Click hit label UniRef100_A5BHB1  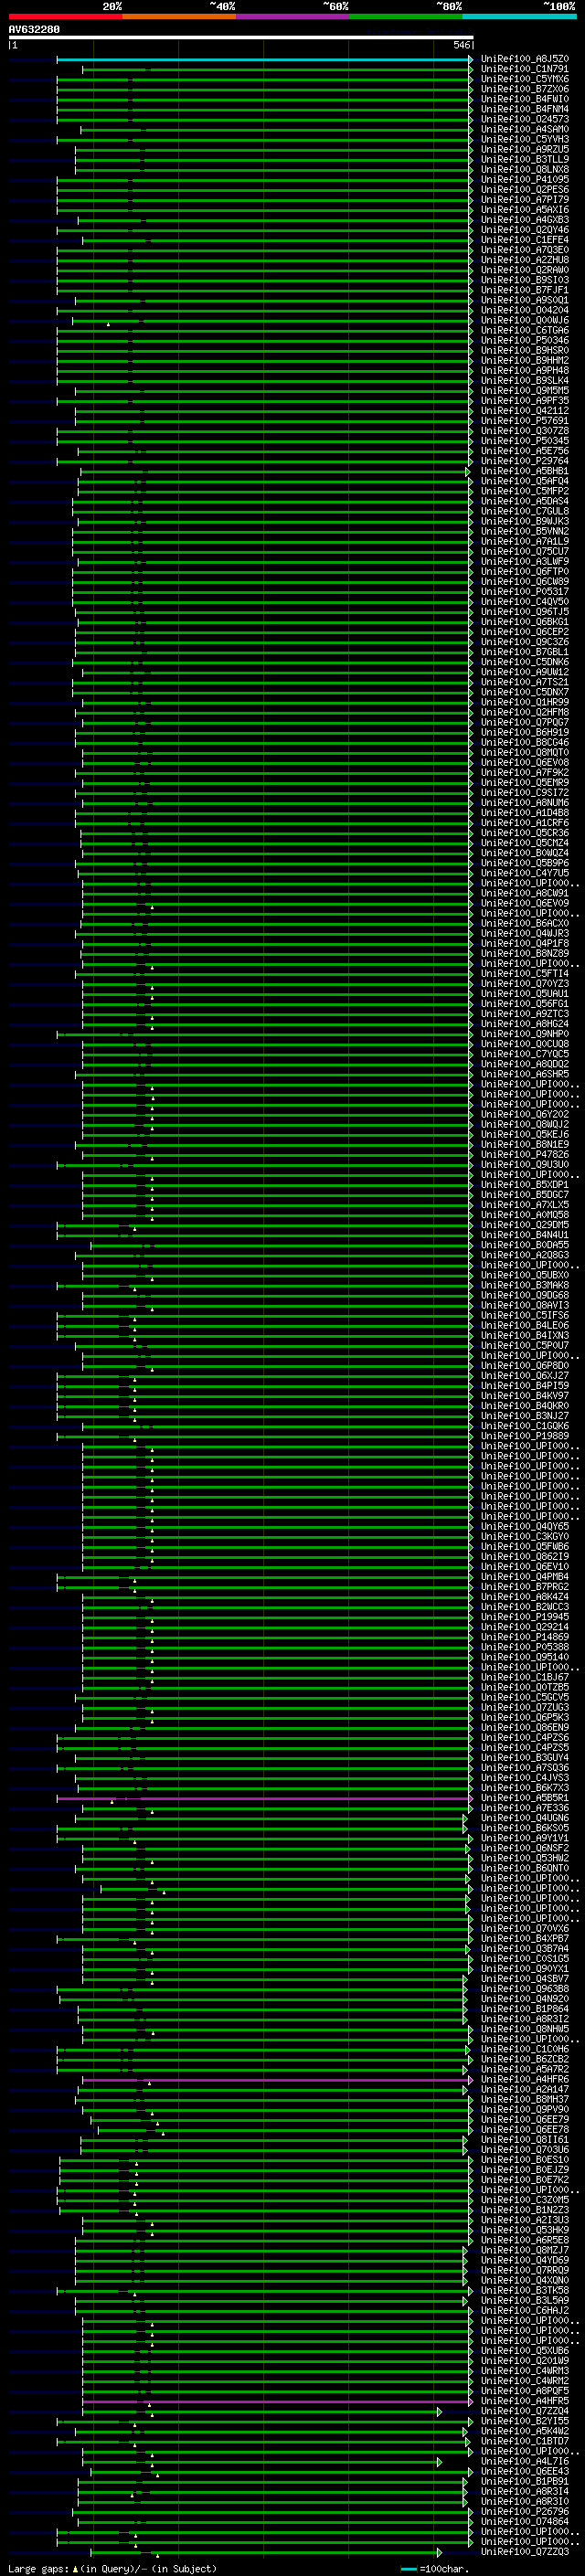point(525,472)
